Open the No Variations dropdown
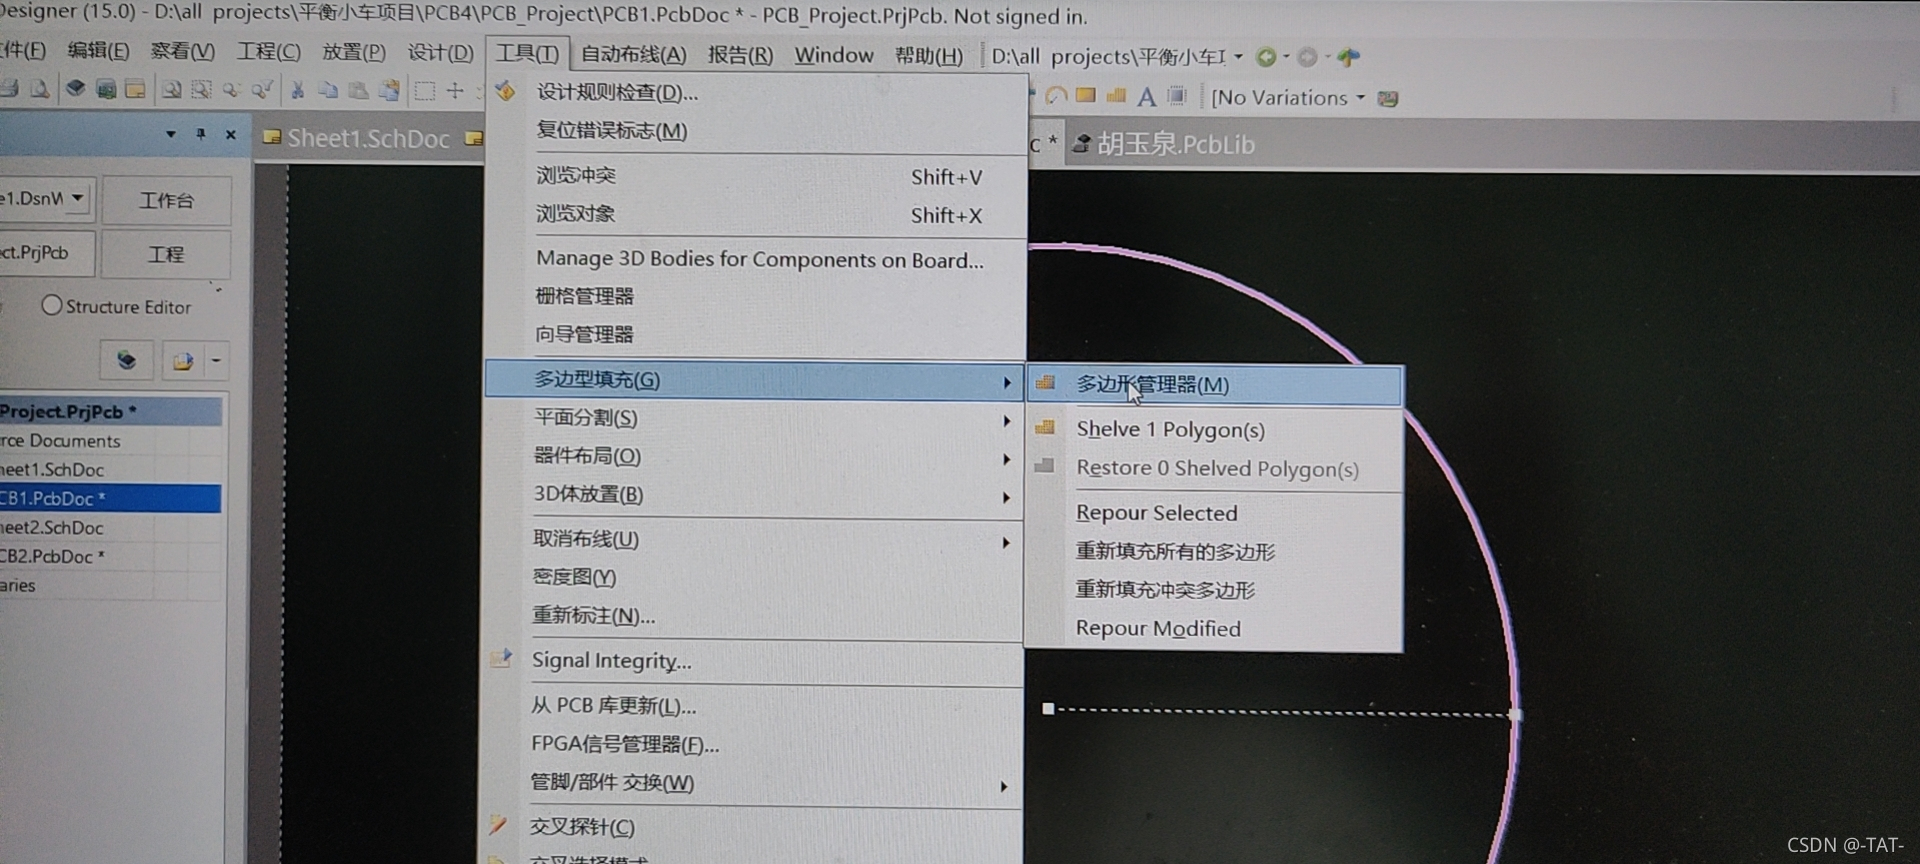The image size is (1920, 864). pos(1360,98)
